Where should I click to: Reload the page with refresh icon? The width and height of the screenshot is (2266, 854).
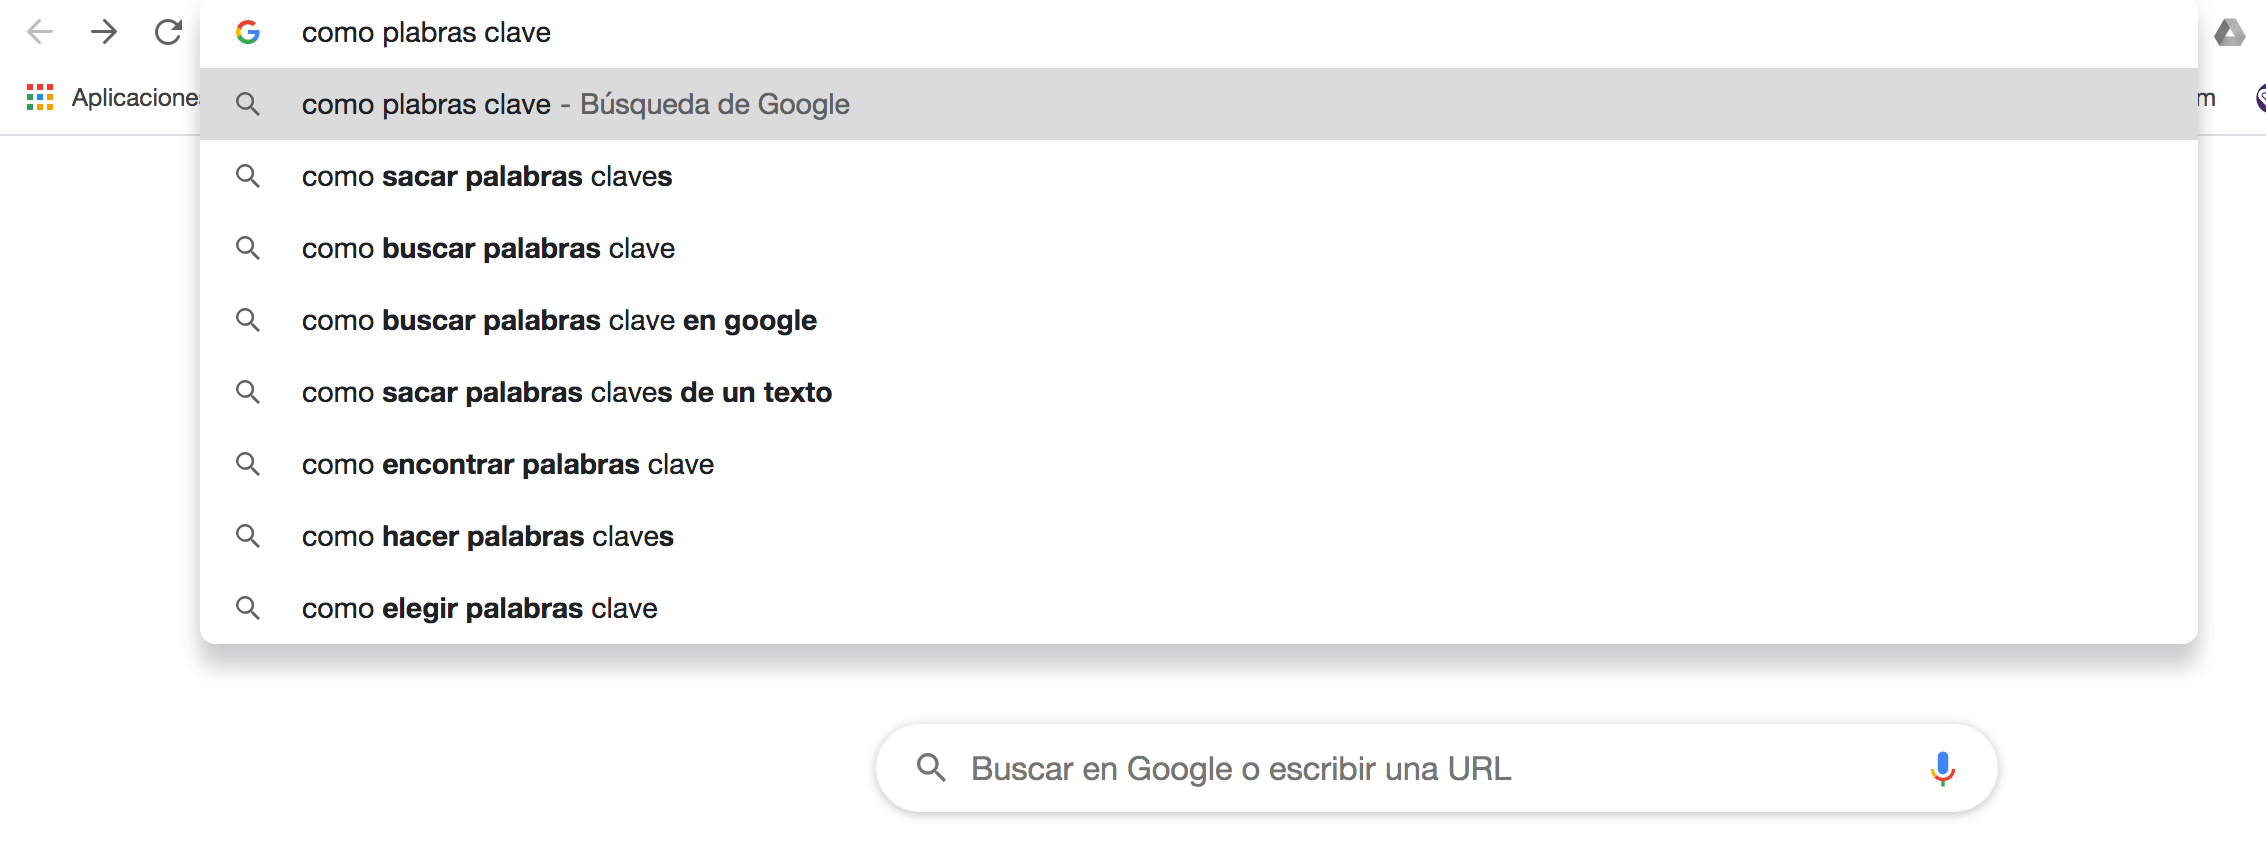[x=168, y=32]
